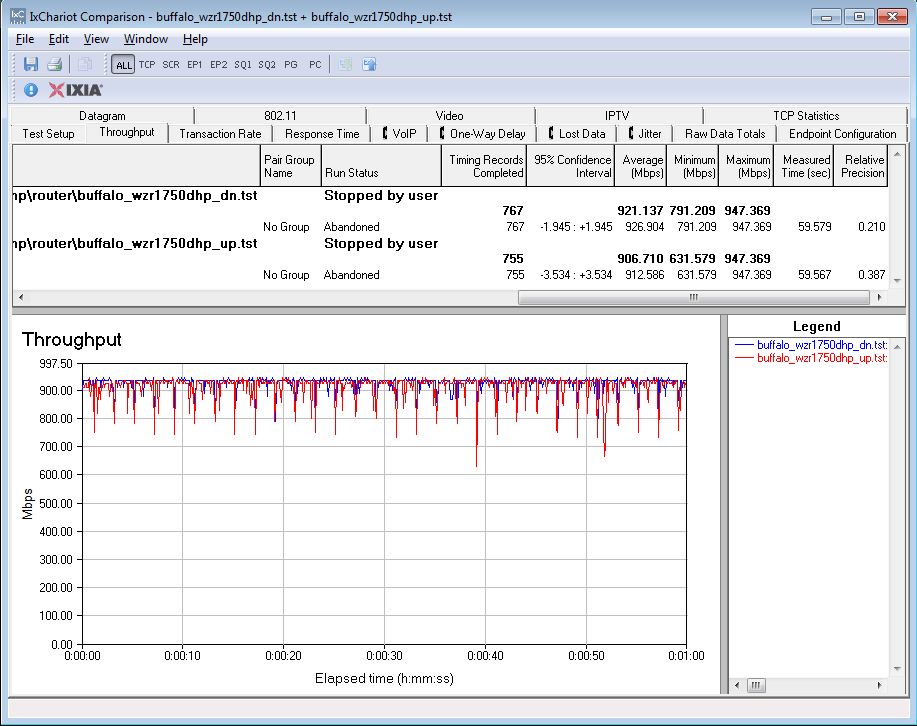Open the Jitter tab
The image size is (917, 726).
644,134
